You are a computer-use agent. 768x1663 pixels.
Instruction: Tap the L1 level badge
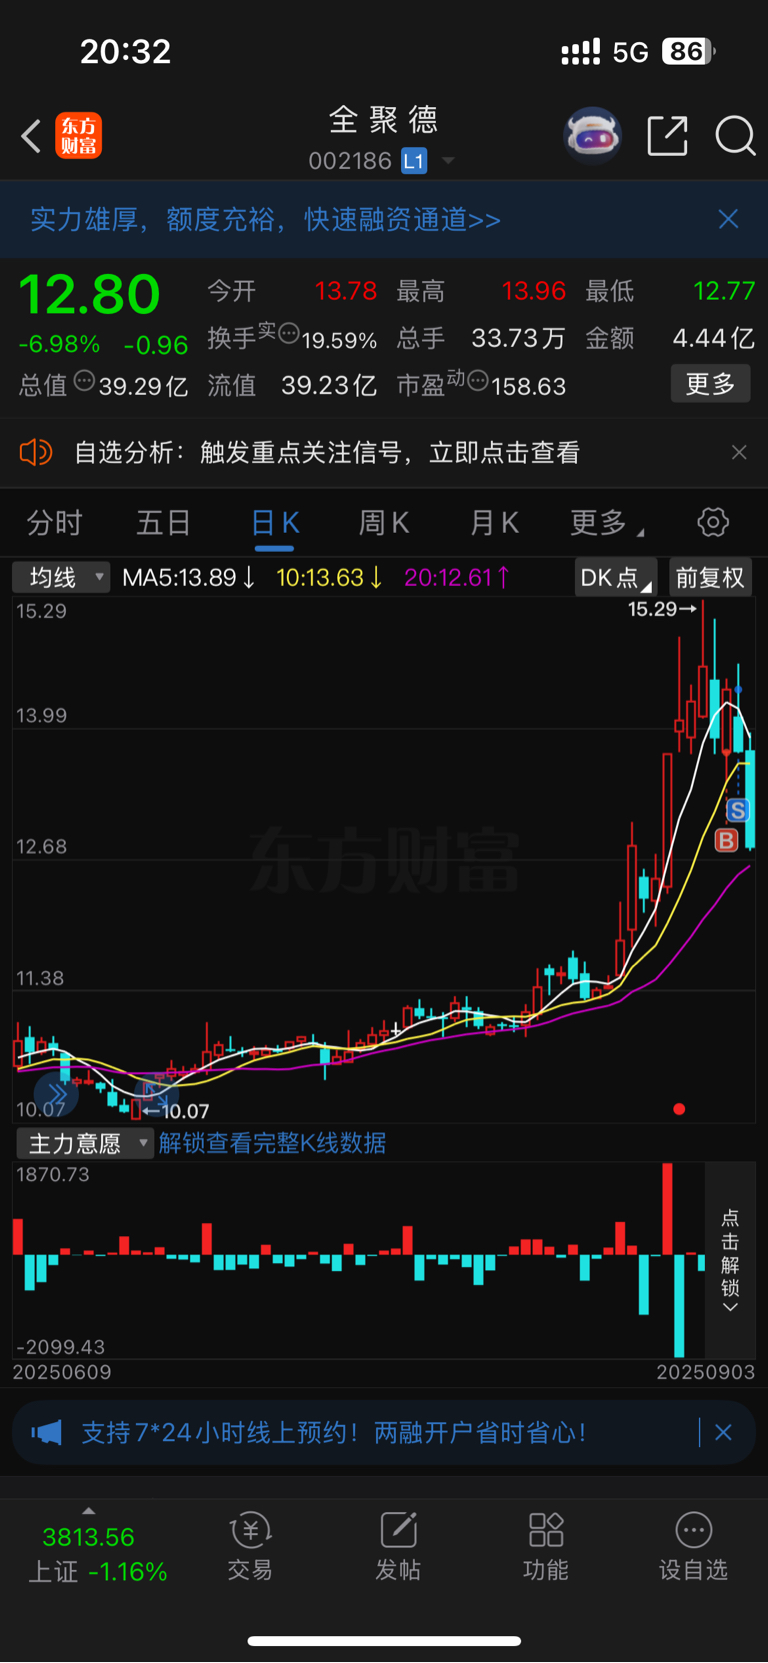click(414, 161)
